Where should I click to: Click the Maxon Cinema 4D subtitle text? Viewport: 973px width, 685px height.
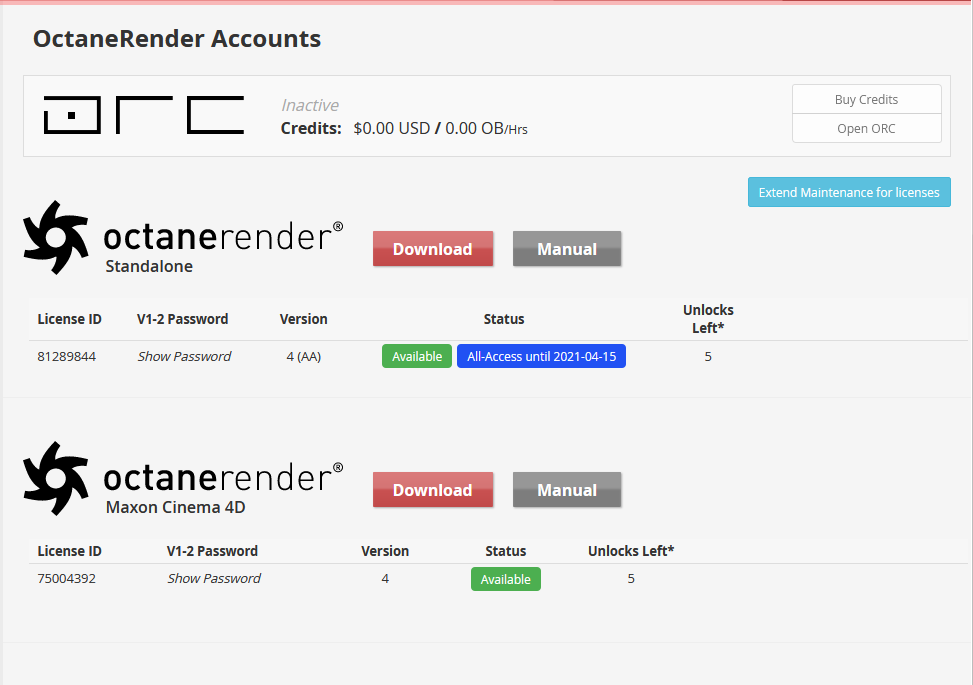click(x=176, y=507)
